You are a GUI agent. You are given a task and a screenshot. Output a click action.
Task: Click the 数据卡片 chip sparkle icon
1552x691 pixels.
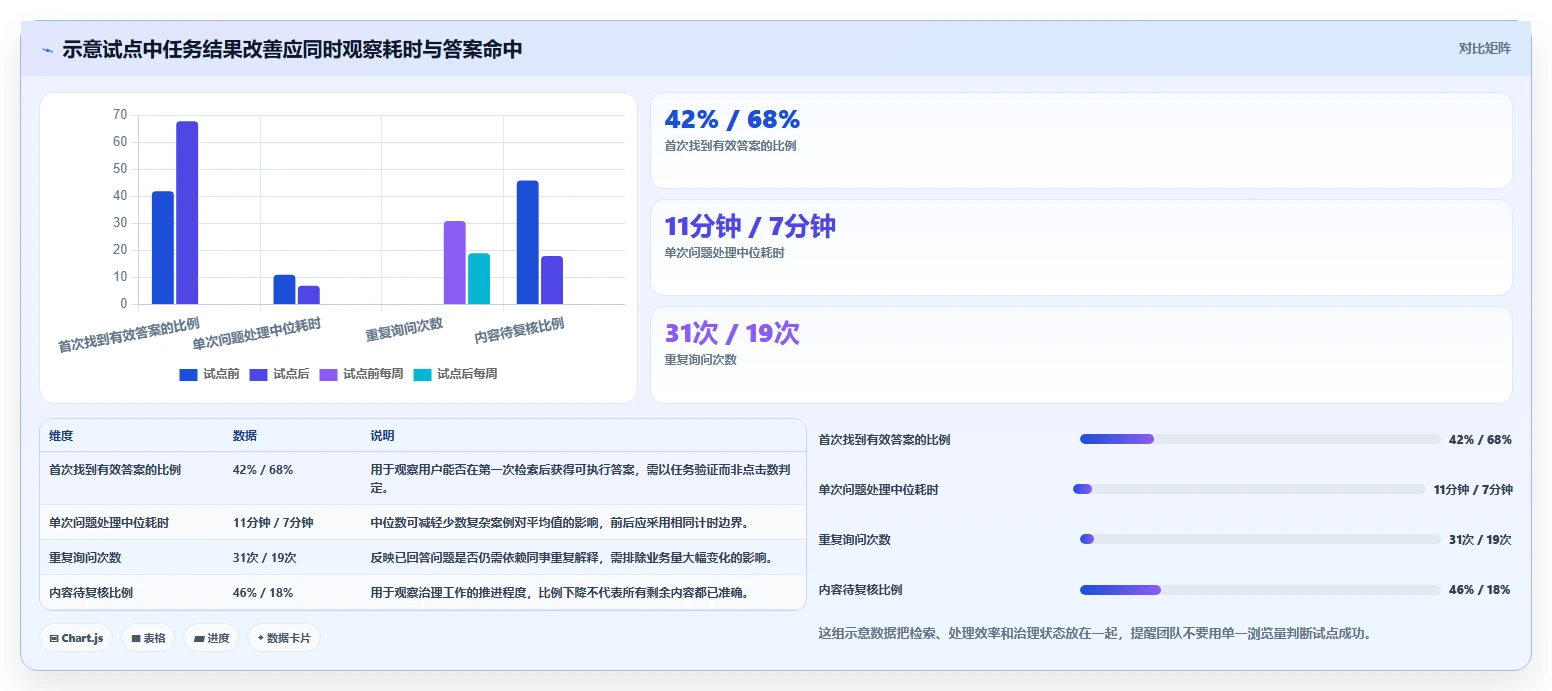click(261, 638)
